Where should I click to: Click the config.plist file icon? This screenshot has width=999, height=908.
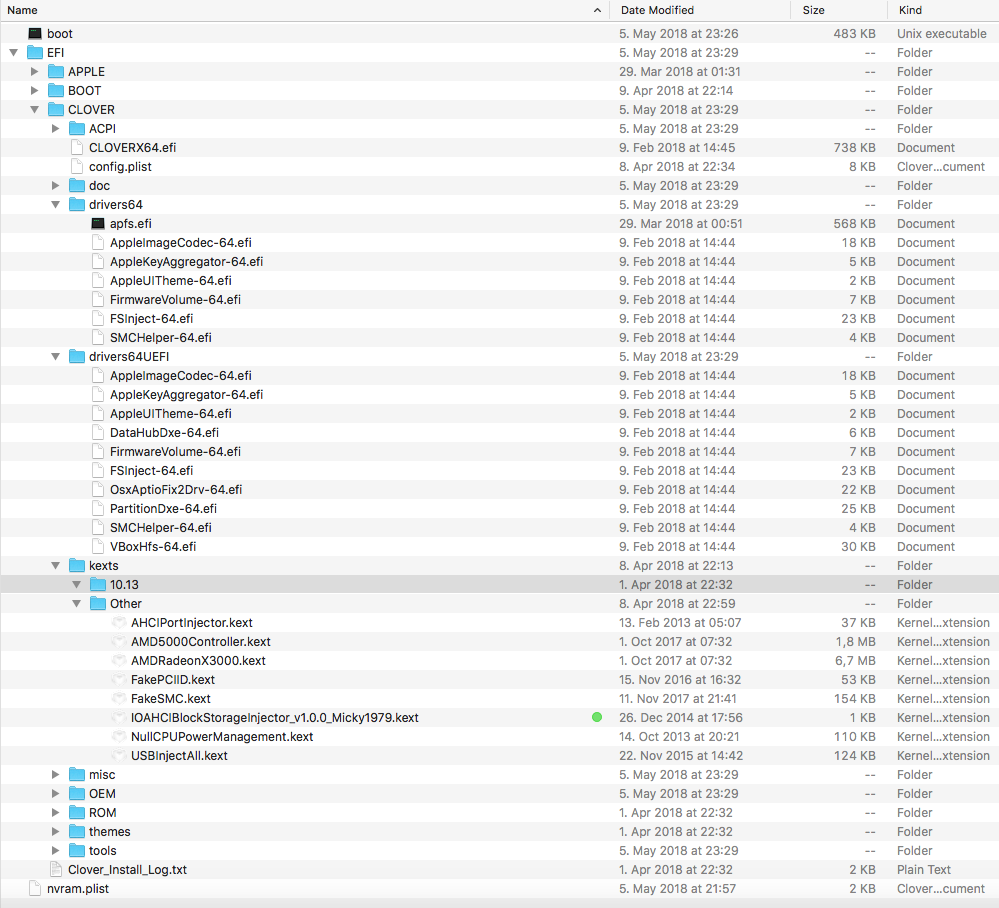pyautogui.click(x=77, y=166)
